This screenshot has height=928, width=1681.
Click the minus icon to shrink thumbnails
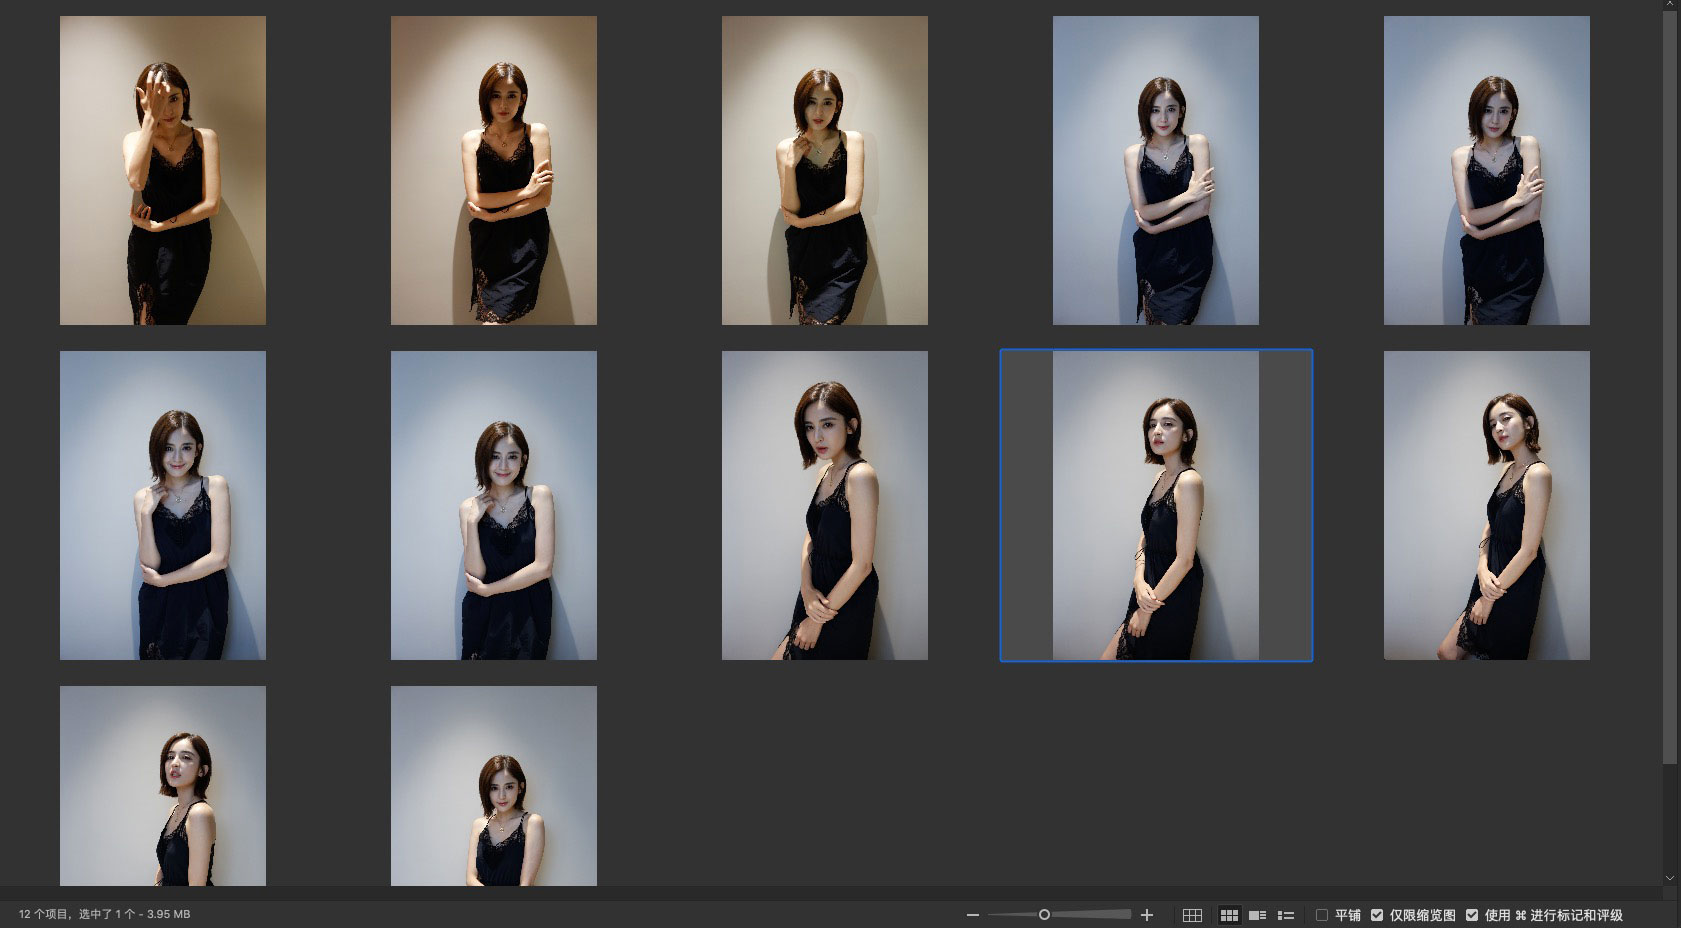pyautogui.click(x=972, y=915)
